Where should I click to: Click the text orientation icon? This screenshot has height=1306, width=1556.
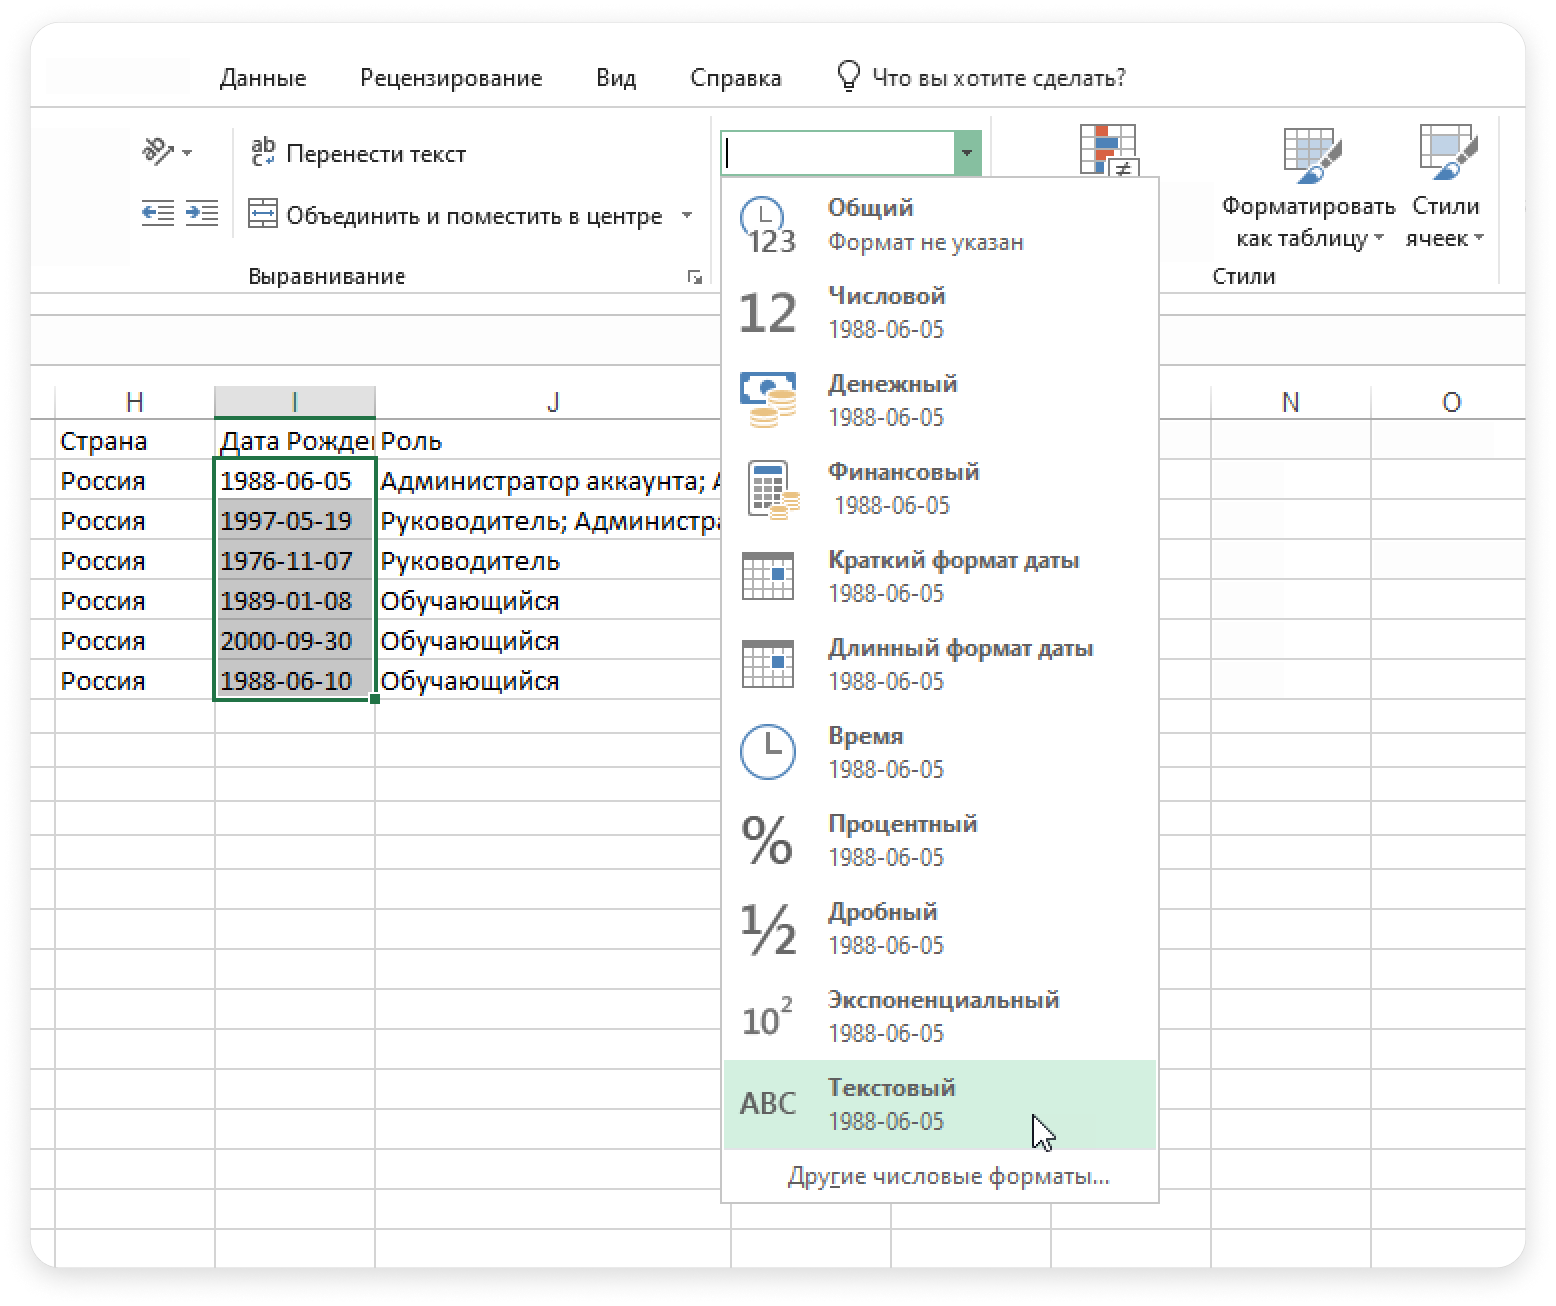pyautogui.click(x=158, y=152)
